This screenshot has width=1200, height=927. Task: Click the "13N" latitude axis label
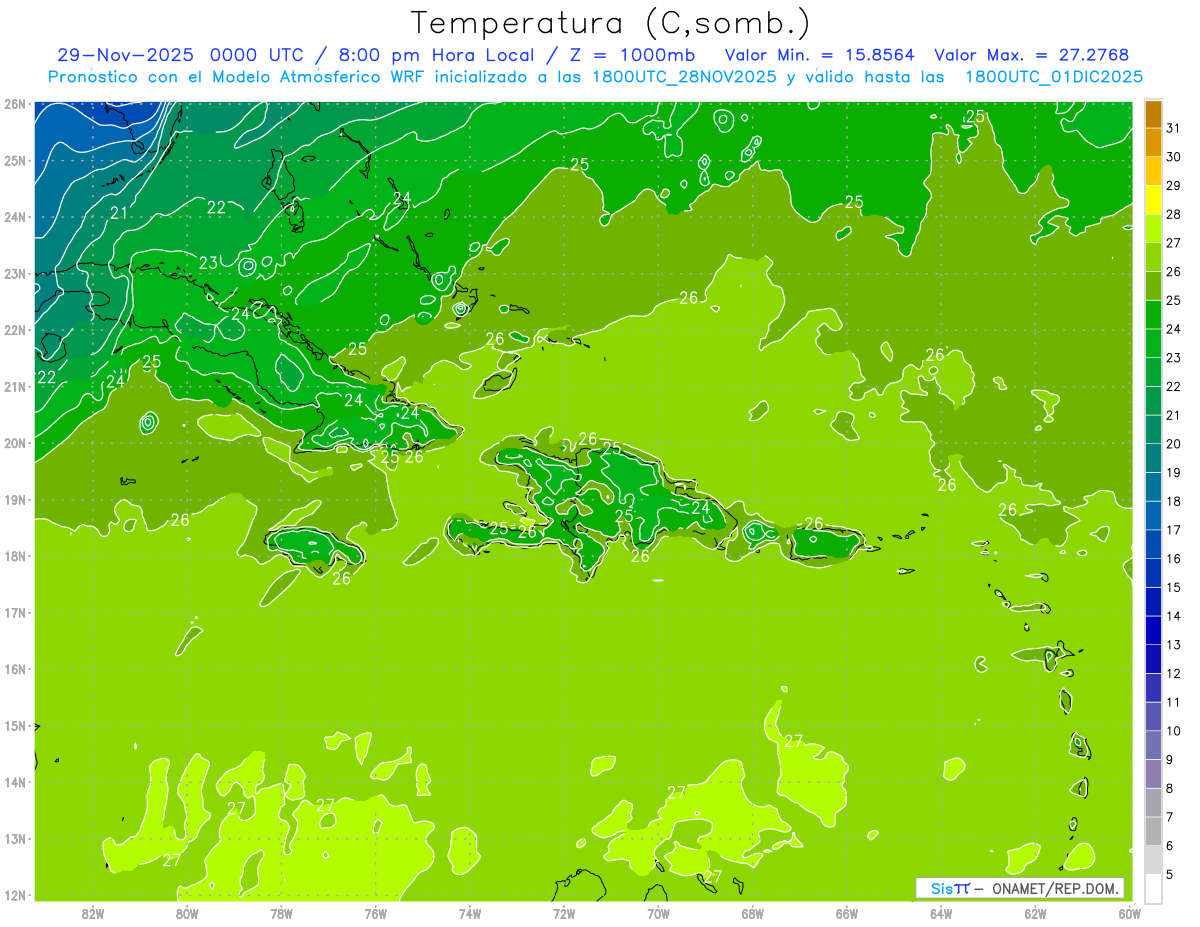click(x=15, y=839)
